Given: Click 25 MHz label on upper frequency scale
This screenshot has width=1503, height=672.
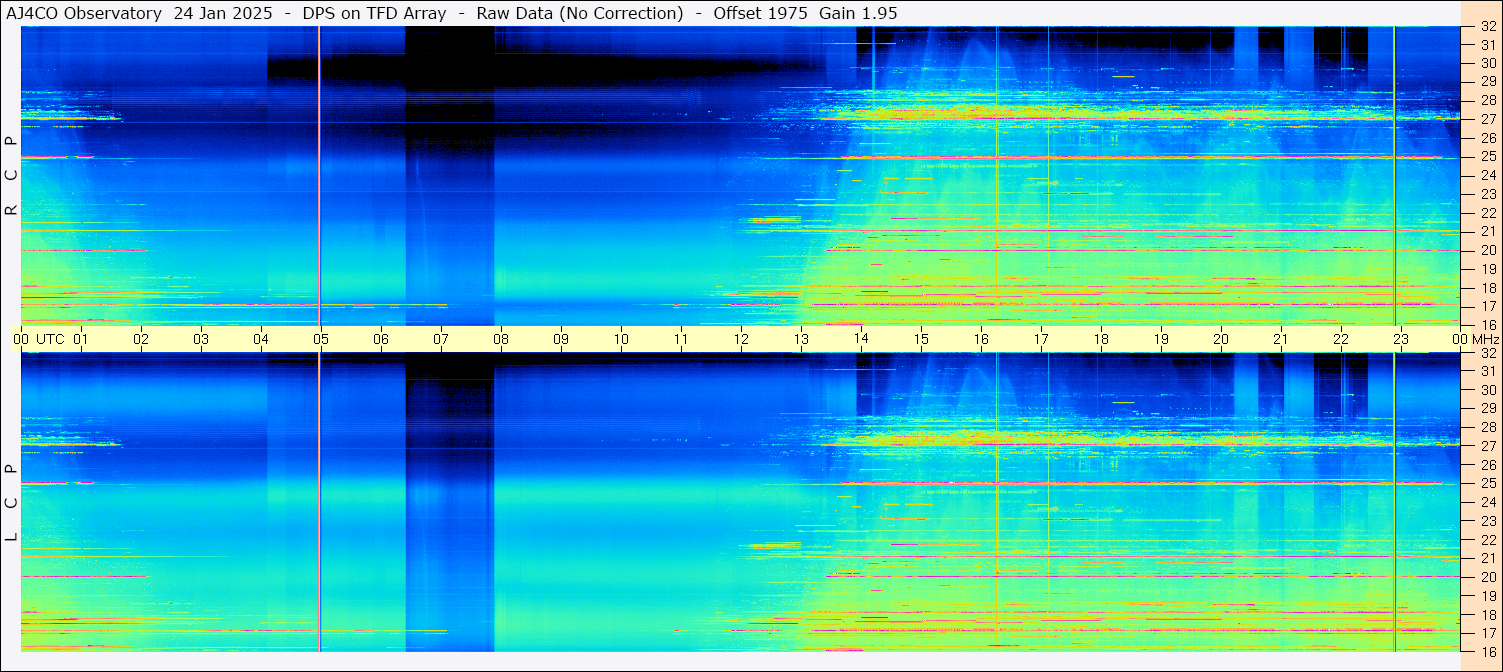Looking at the screenshot, I should pyautogui.click(x=1487, y=156).
